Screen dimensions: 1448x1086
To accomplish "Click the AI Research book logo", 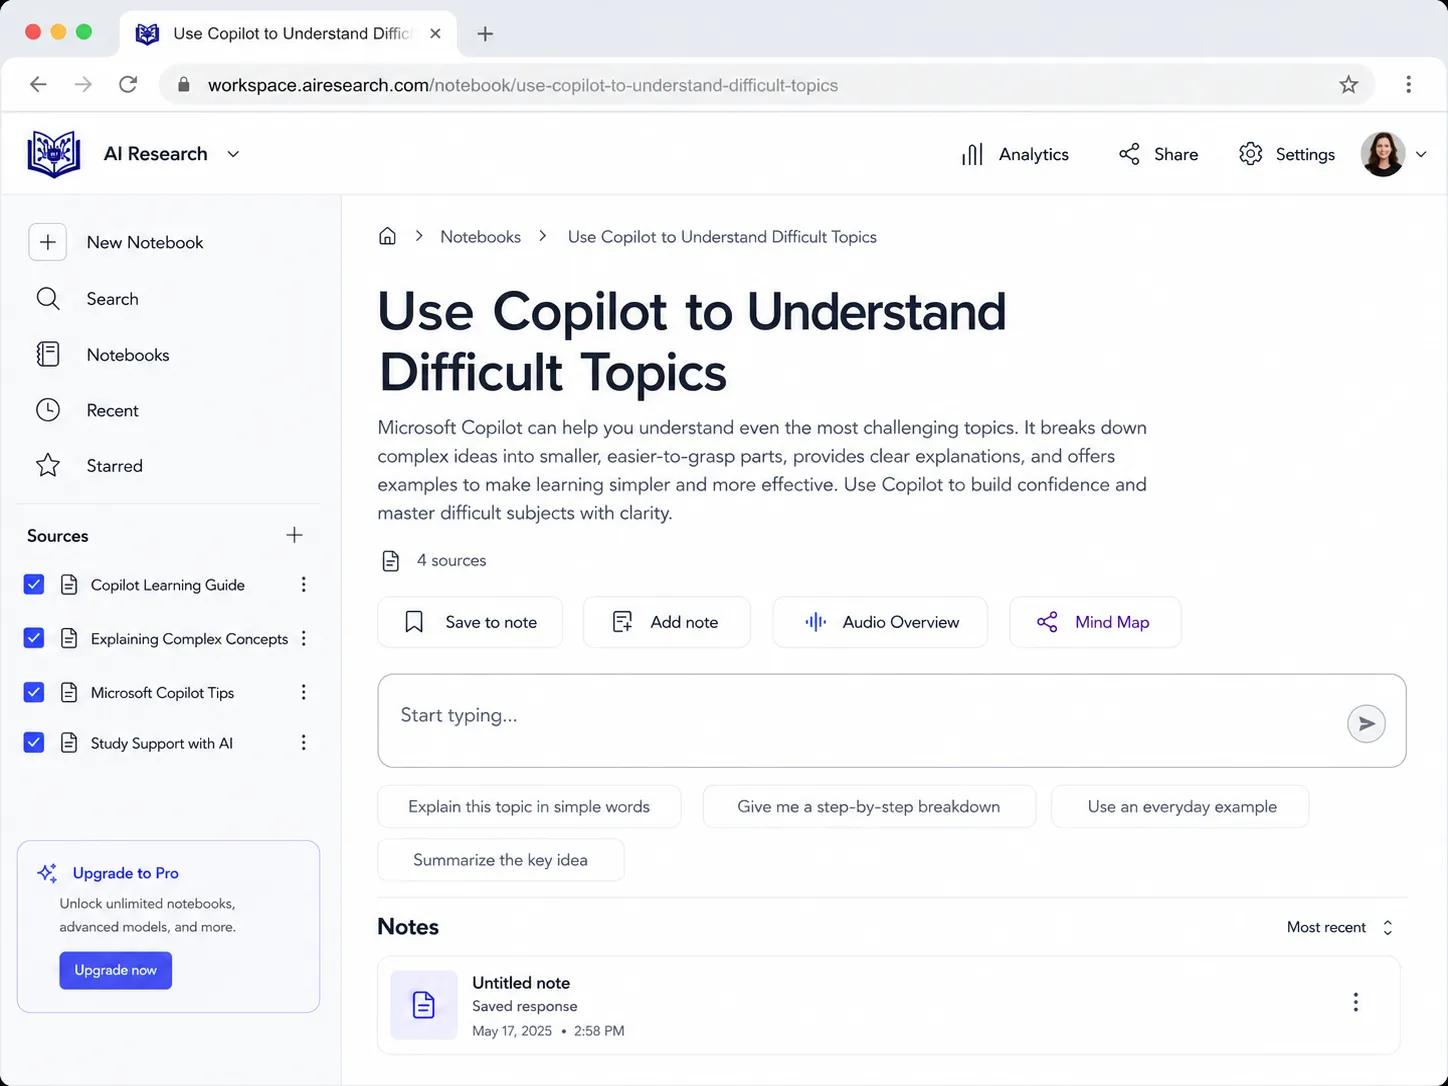I will pyautogui.click(x=54, y=154).
